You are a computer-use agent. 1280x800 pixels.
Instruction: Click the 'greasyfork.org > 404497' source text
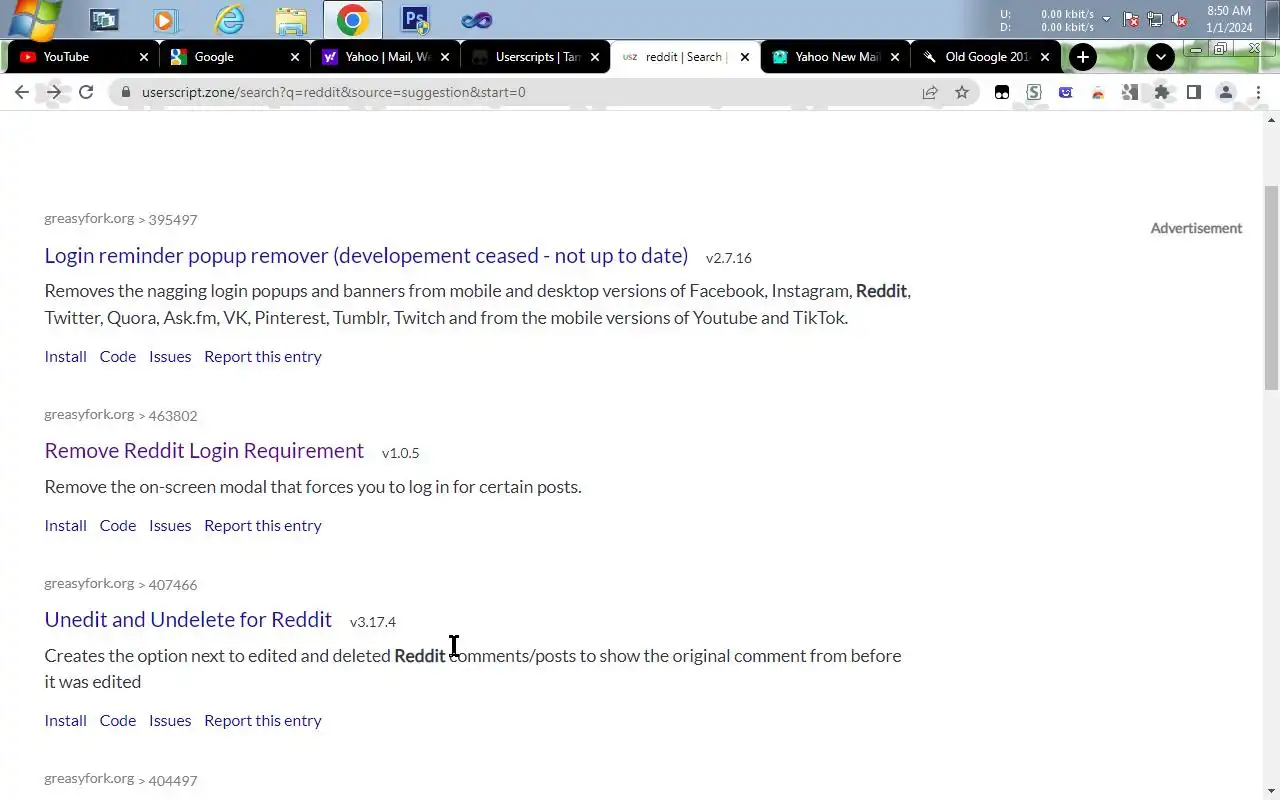point(120,779)
